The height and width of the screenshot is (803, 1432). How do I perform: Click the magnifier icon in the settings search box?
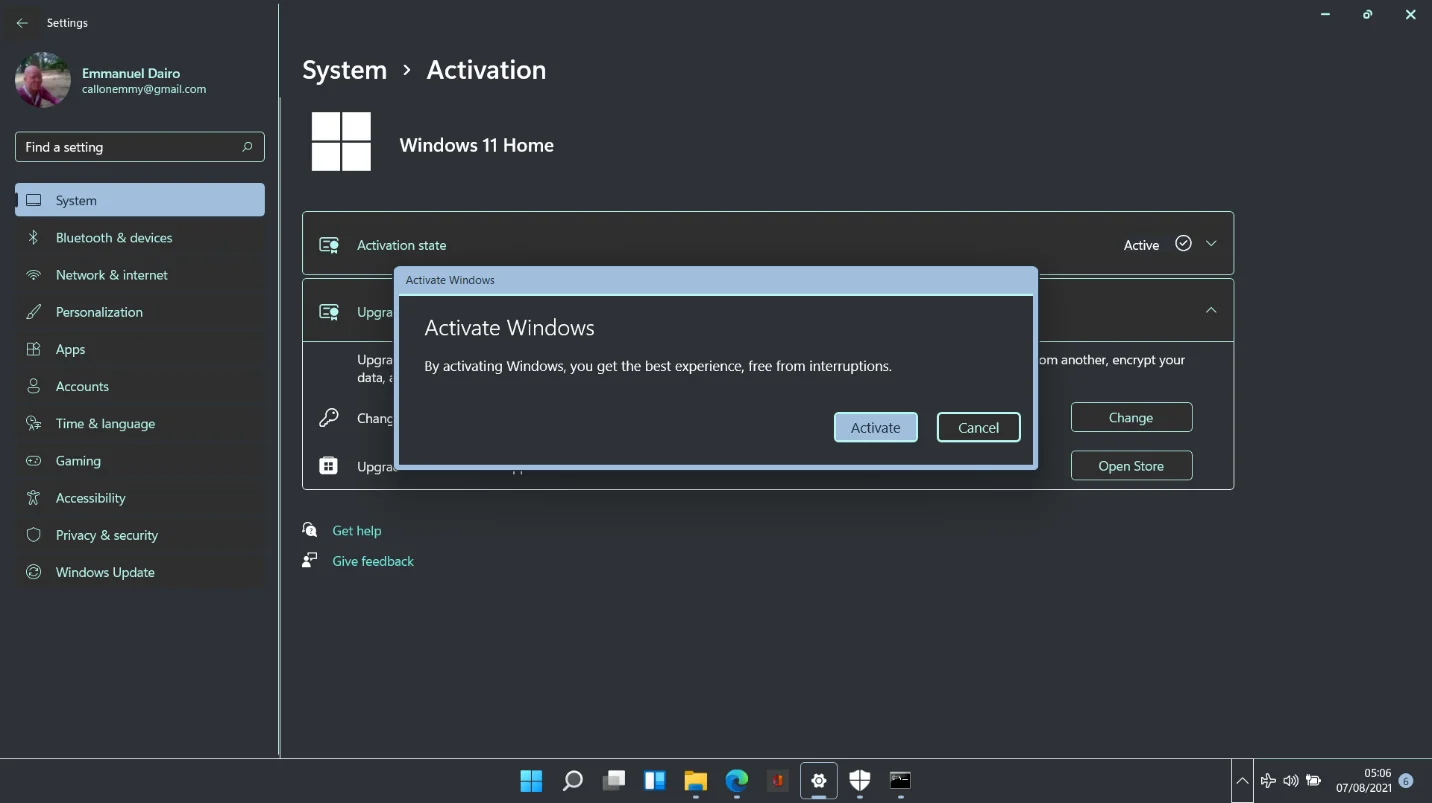(x=247, y=147)
